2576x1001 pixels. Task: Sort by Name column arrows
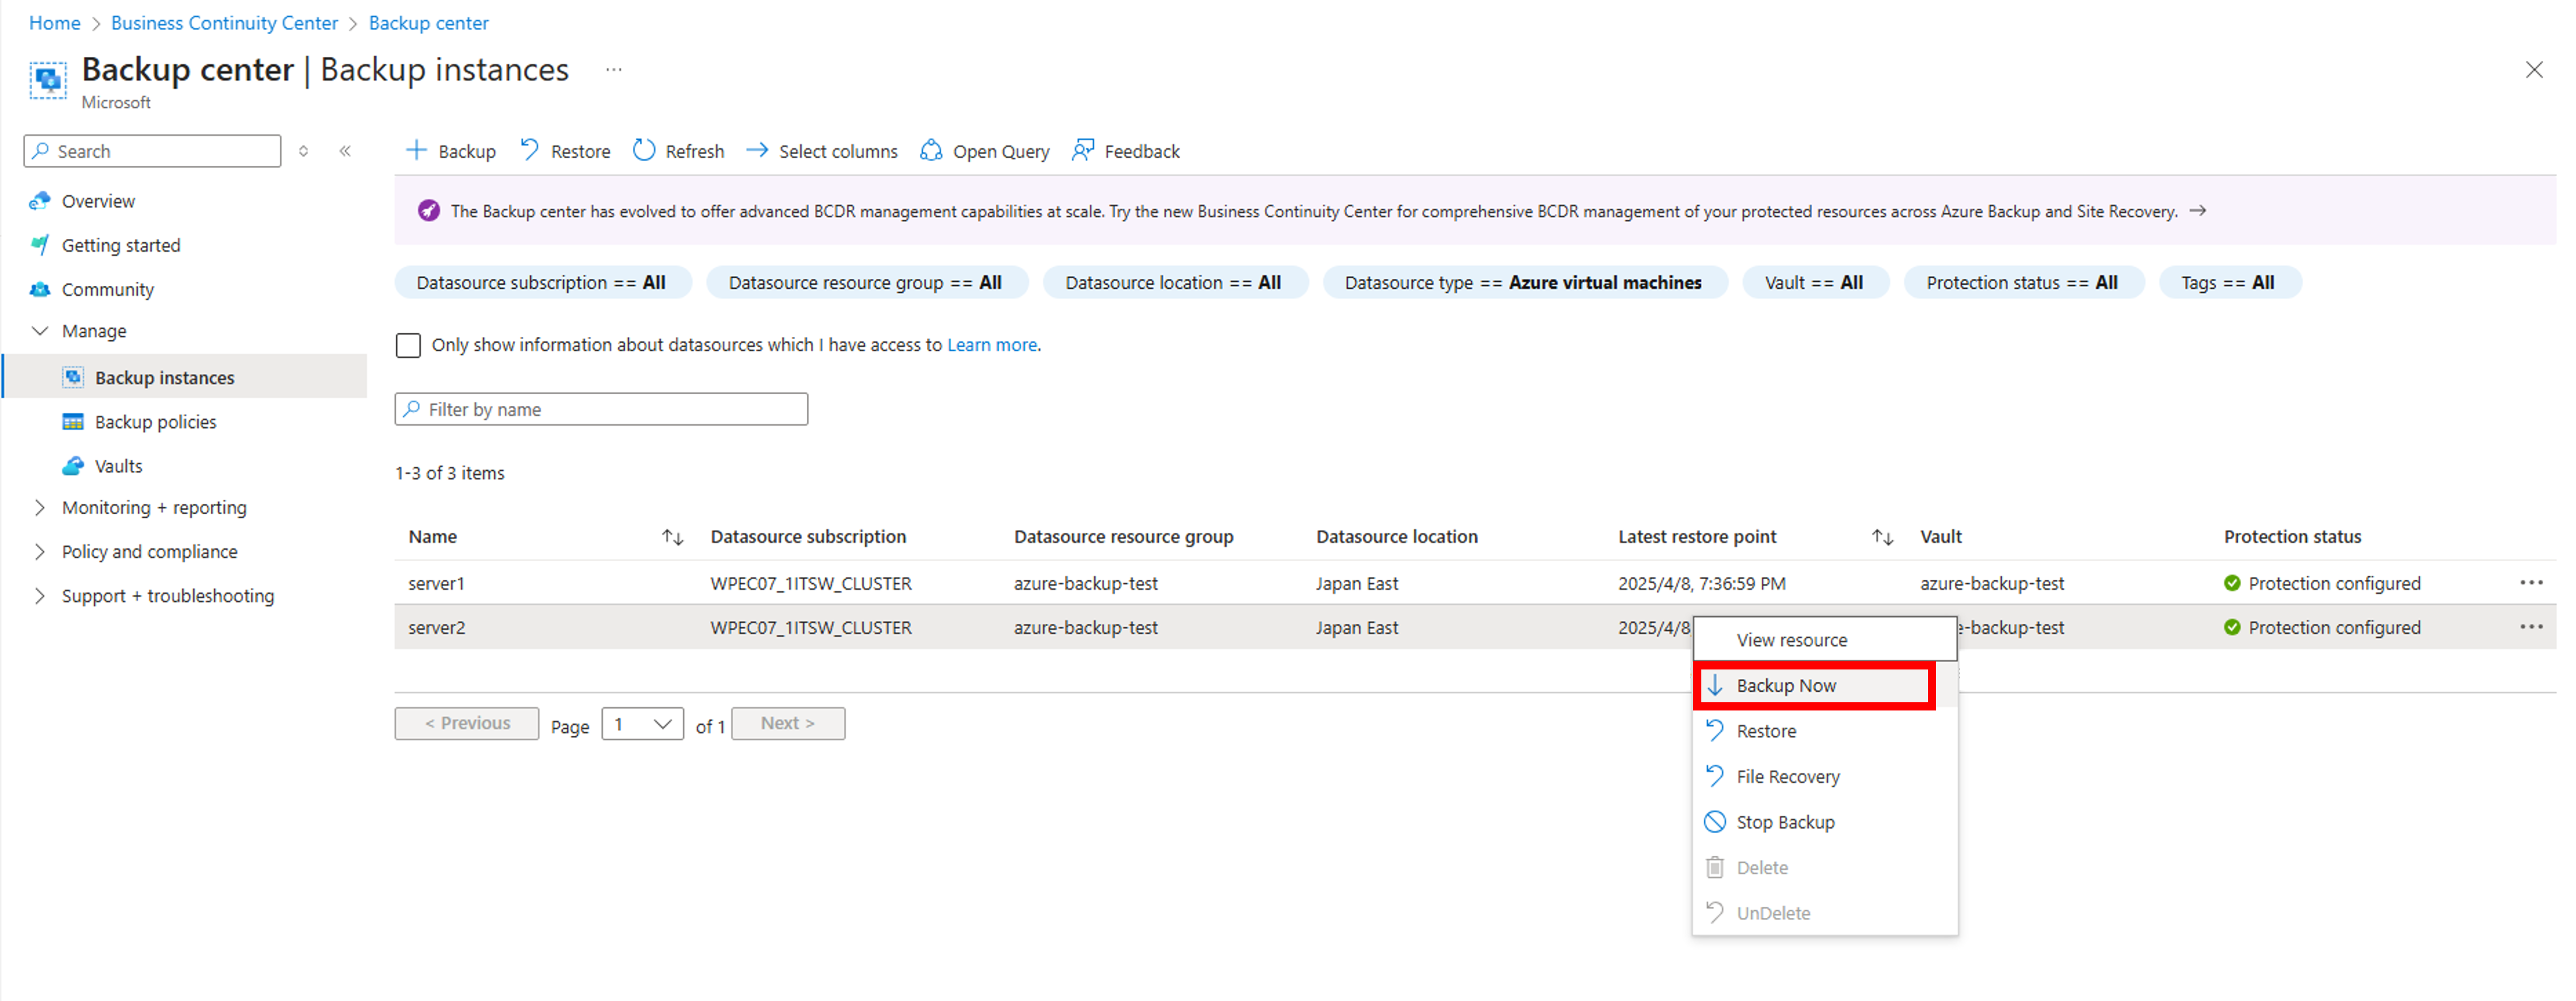672,537
